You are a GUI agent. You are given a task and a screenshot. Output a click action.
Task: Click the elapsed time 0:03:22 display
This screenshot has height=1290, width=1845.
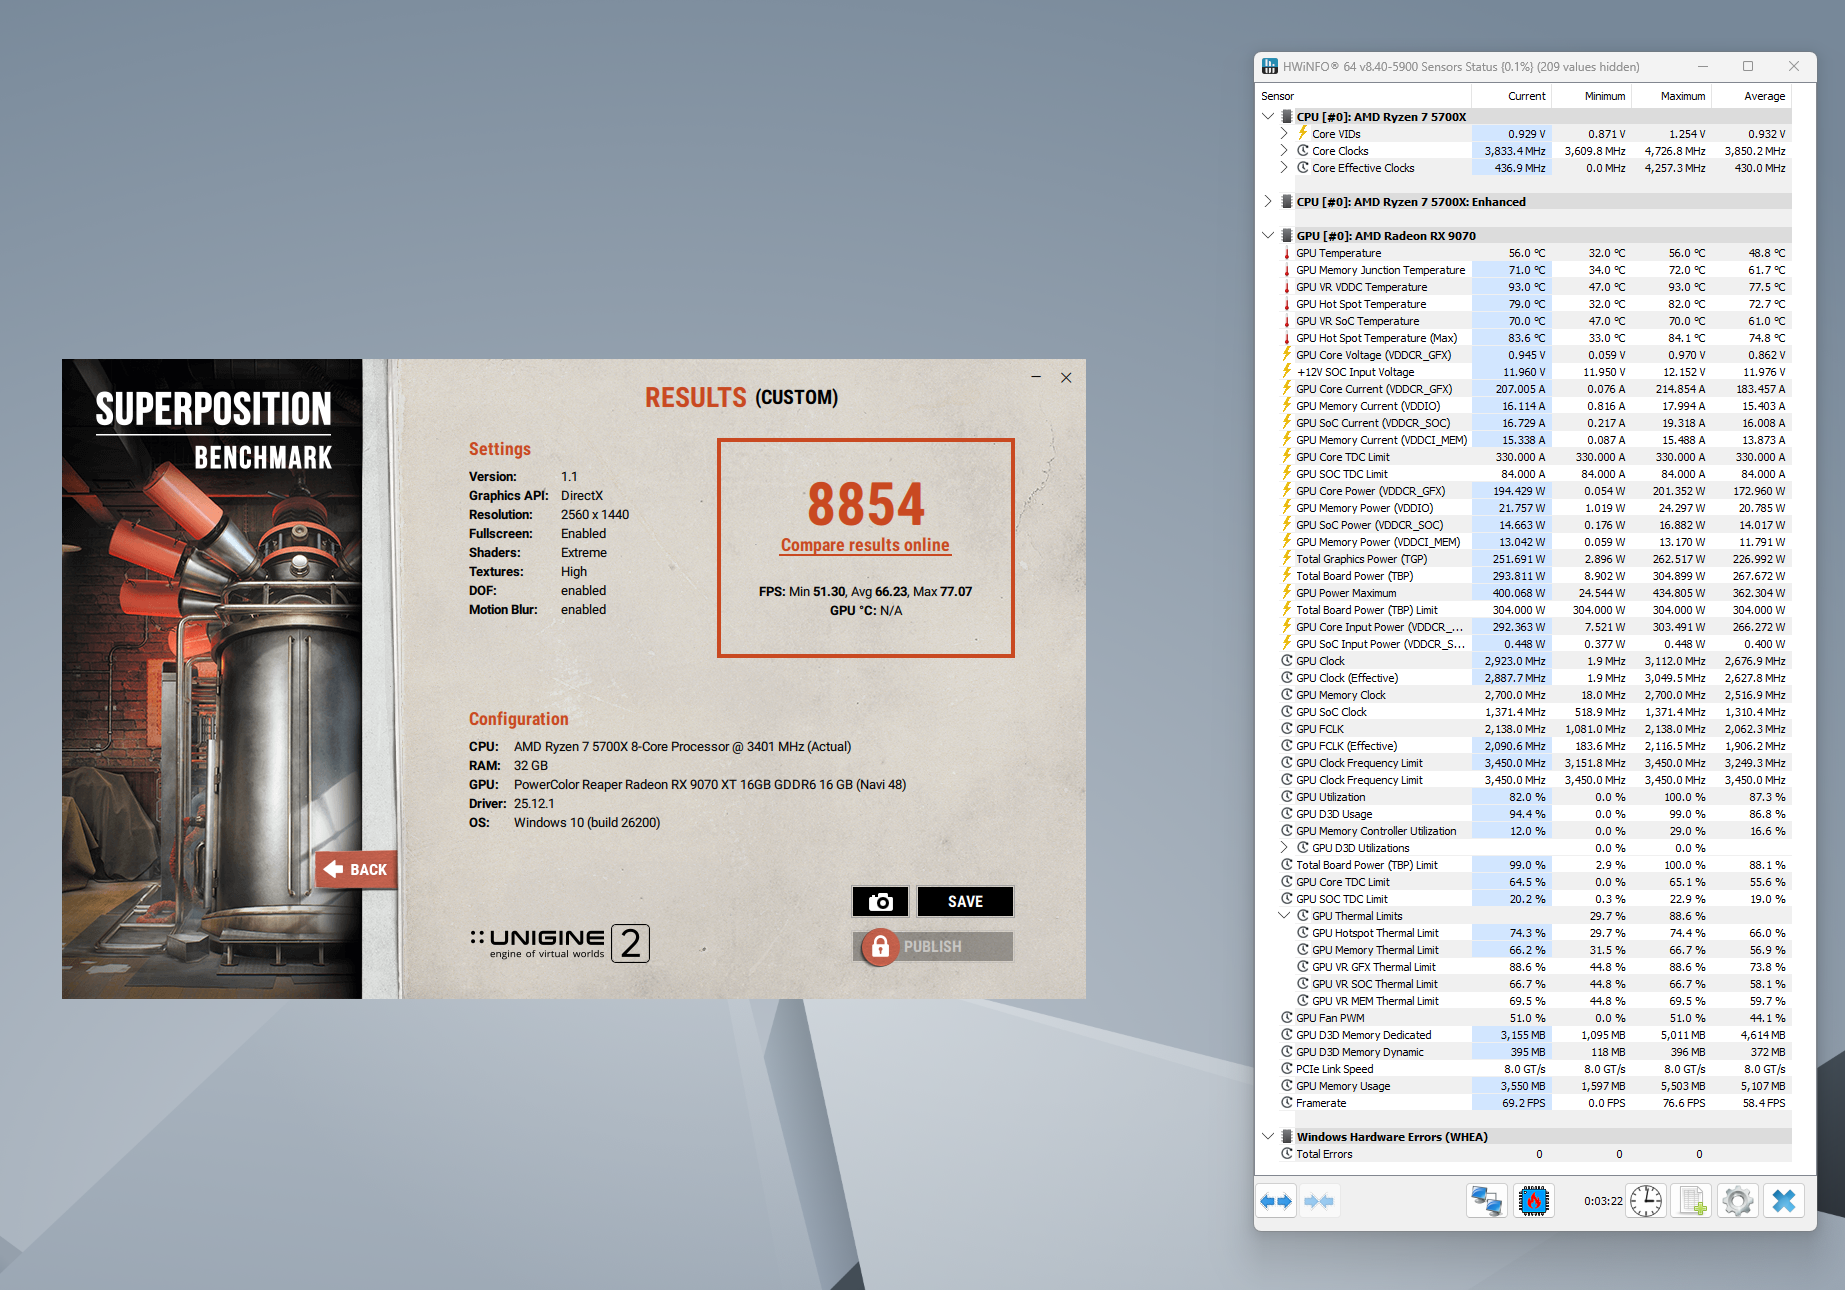pyautogui.click(x=1603, y=1201)
